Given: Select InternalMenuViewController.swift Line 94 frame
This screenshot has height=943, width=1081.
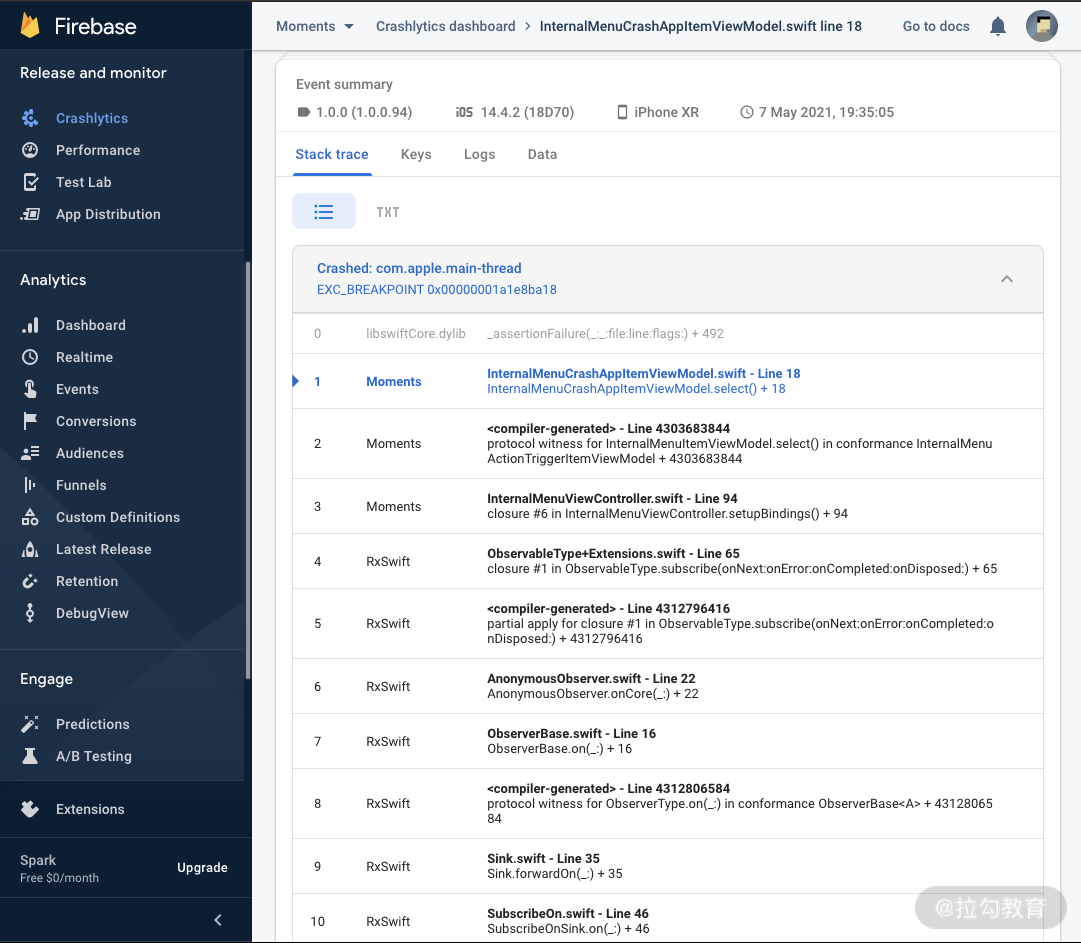Looking at the screenshot, I should coord(667,506).
